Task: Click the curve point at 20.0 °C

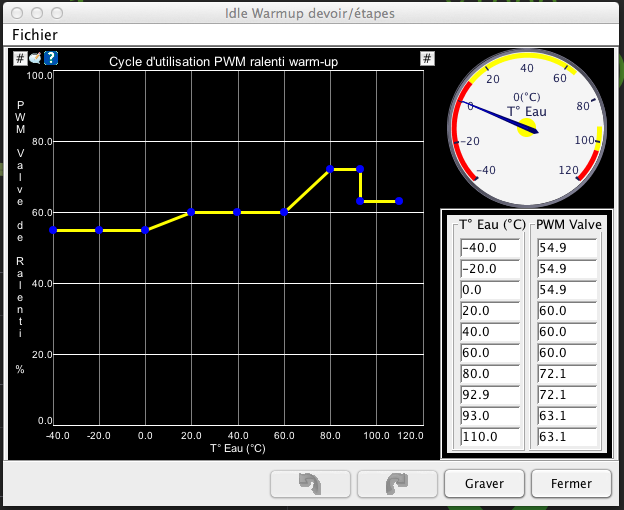Action: 191,212
